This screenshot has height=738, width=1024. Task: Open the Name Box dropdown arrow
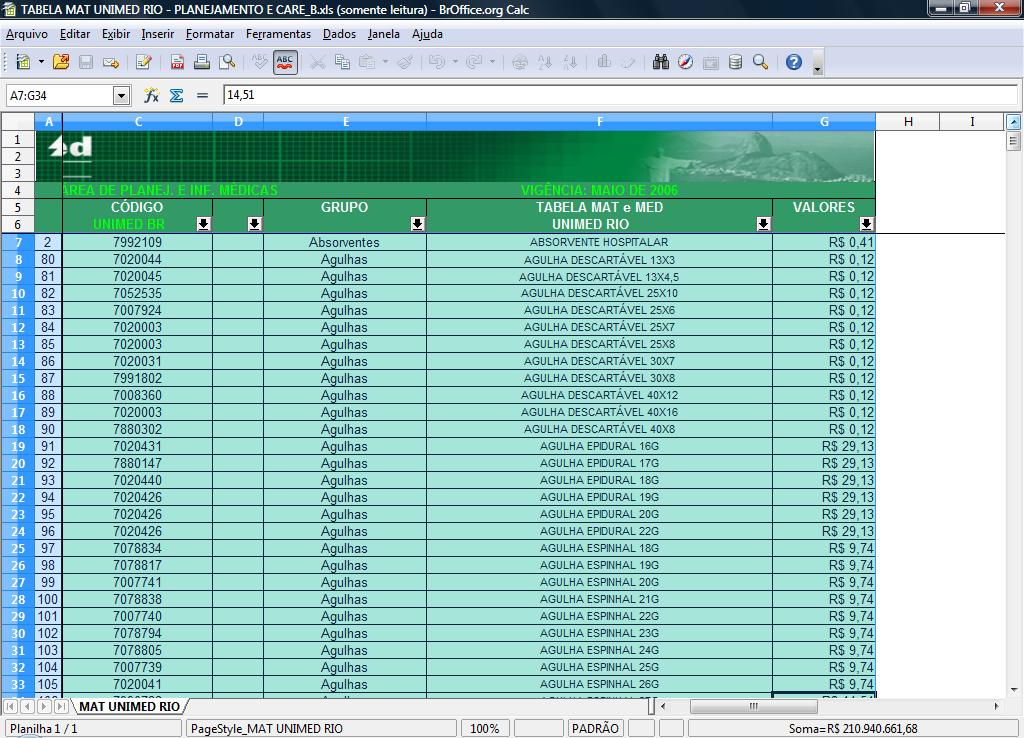pyautogui.click(x=121, y=95)
